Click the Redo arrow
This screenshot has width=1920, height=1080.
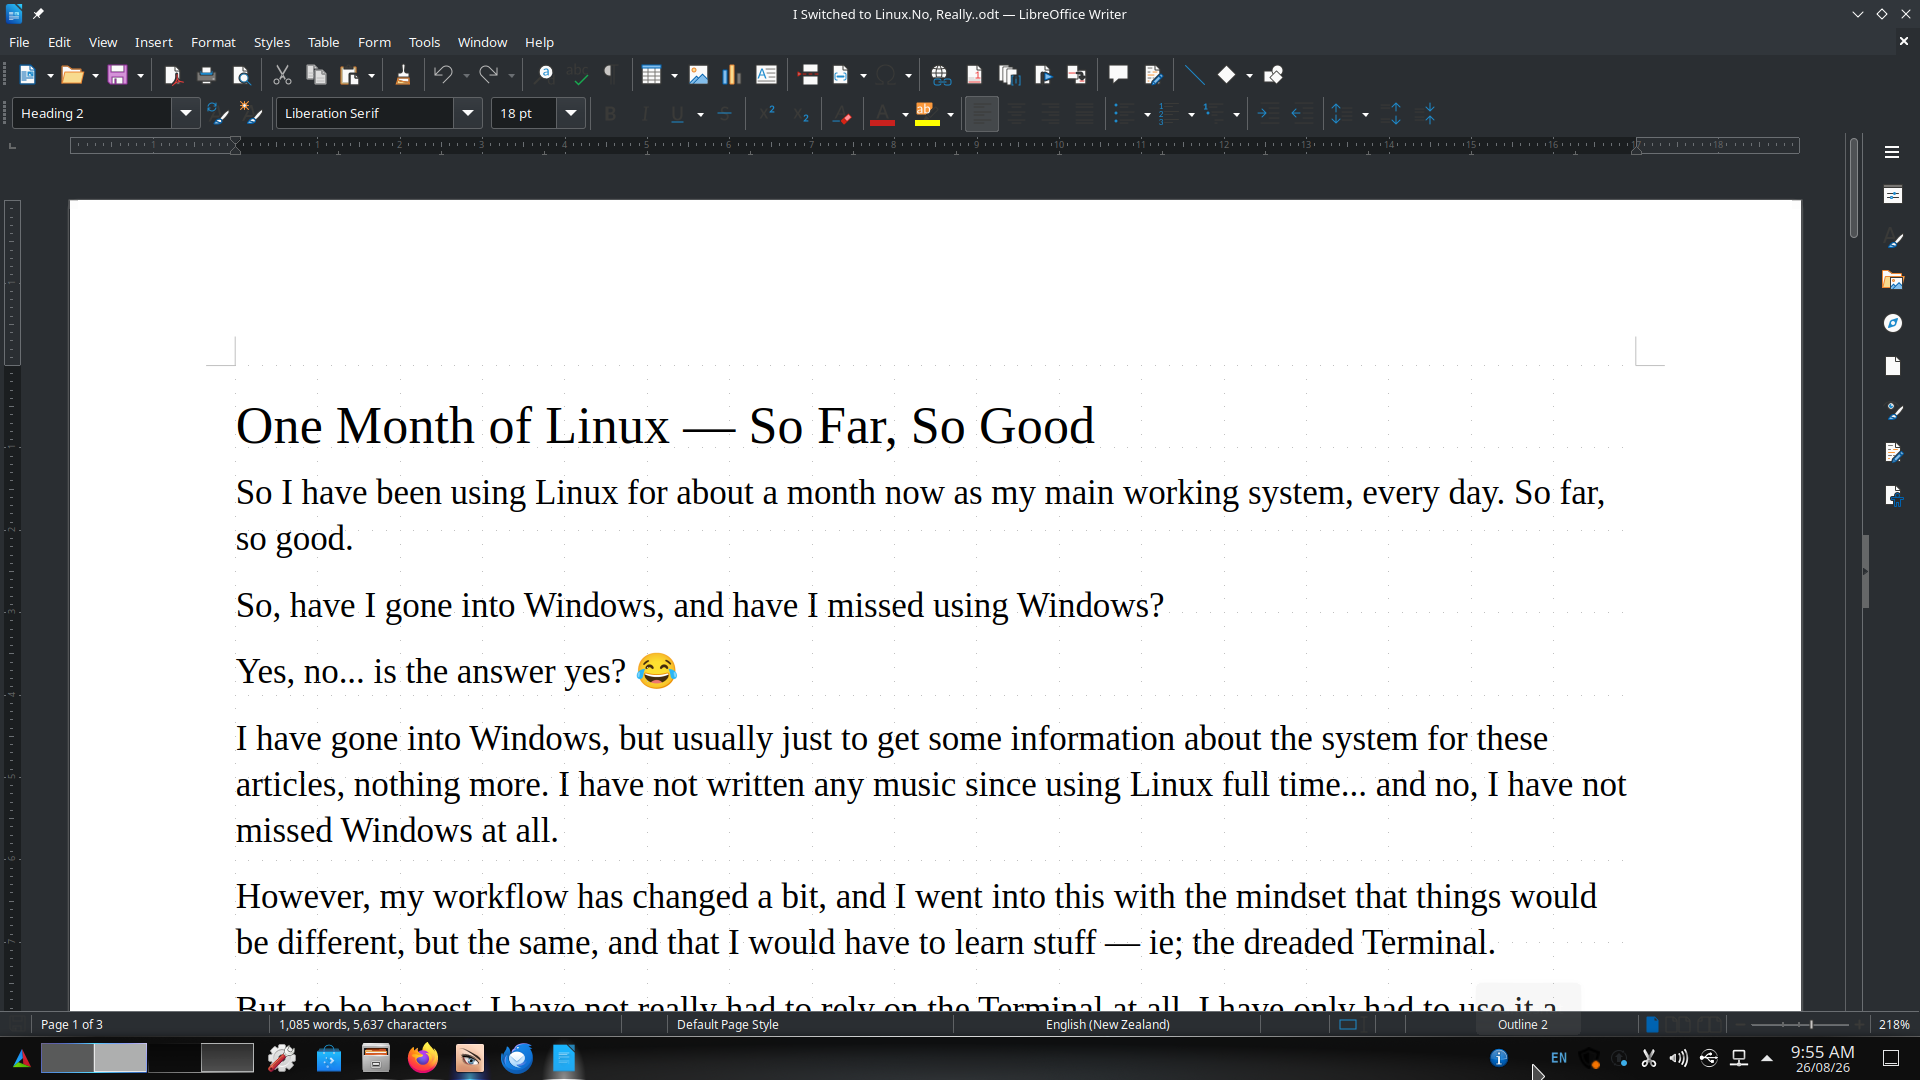point(488,75)
